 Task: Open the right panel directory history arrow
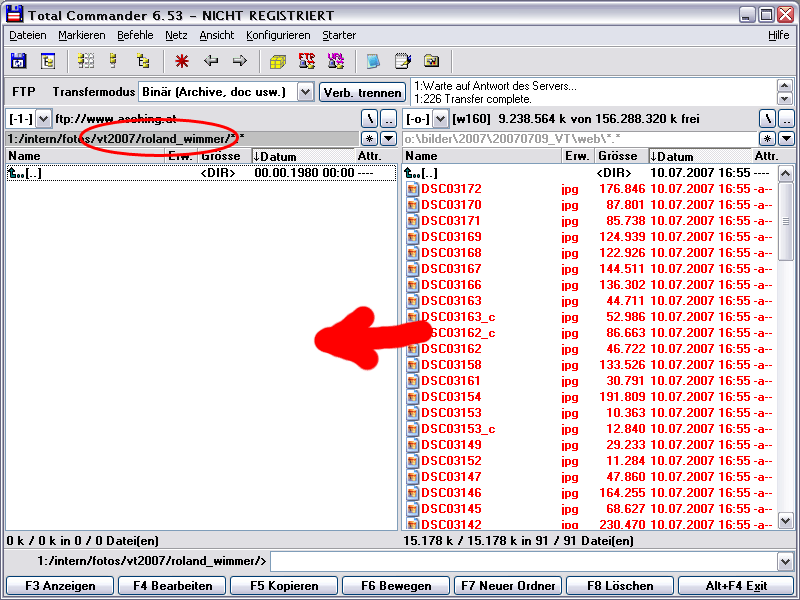coord(786,138)
